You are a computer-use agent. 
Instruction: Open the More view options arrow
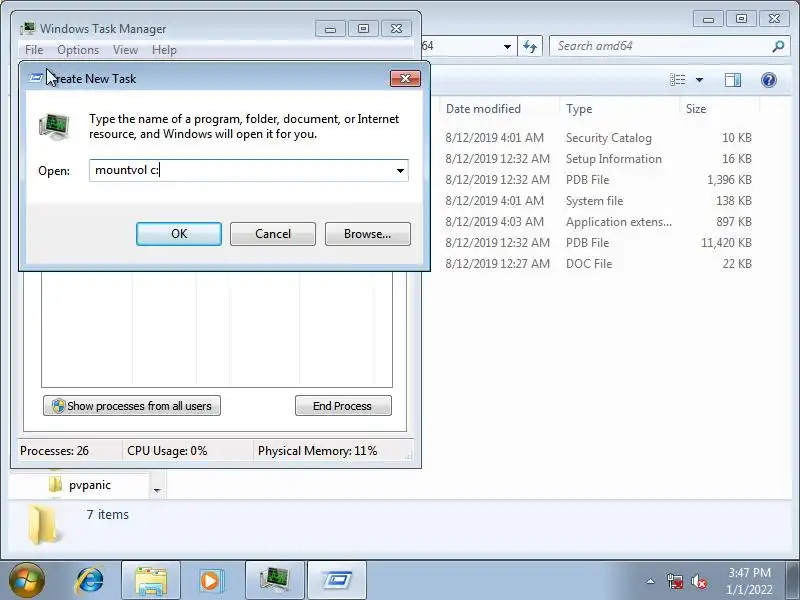(699, 80)
